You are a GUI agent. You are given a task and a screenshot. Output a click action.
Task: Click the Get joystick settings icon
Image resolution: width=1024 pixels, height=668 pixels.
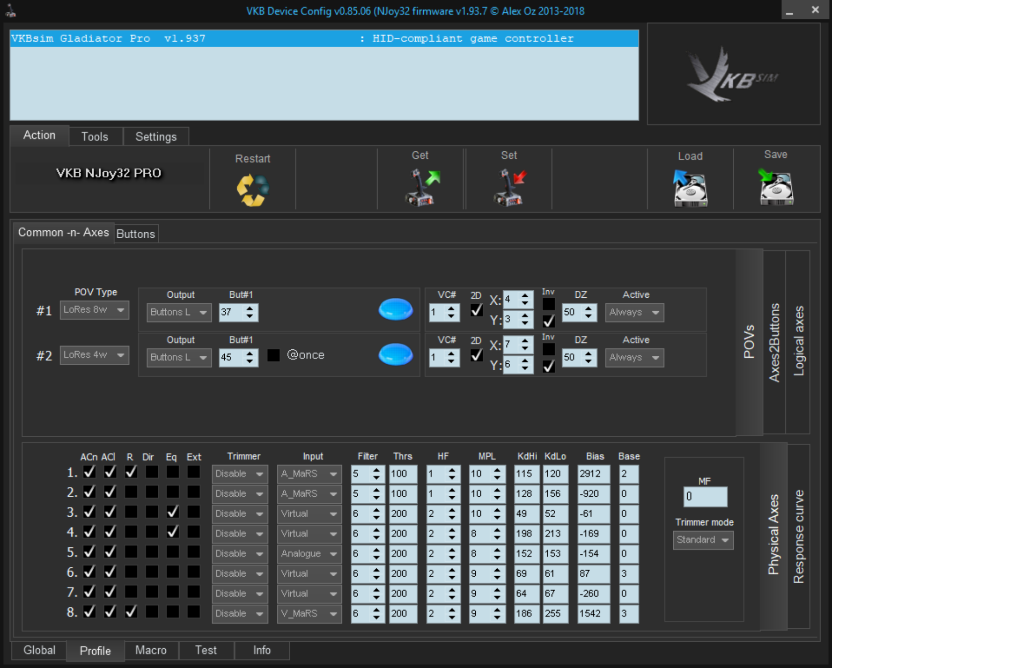tap(421, 187)
